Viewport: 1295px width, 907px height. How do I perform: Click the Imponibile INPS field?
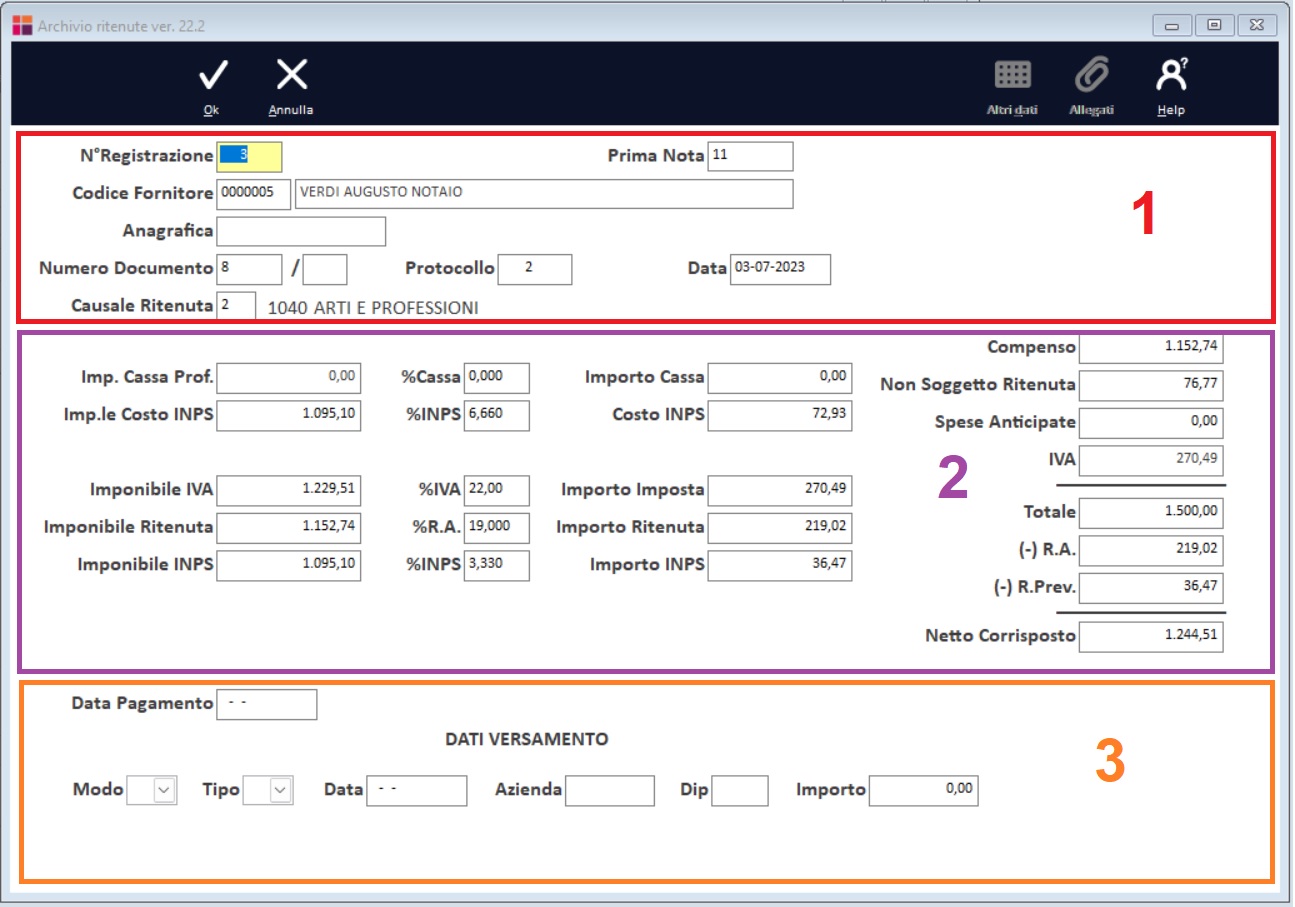288,565
